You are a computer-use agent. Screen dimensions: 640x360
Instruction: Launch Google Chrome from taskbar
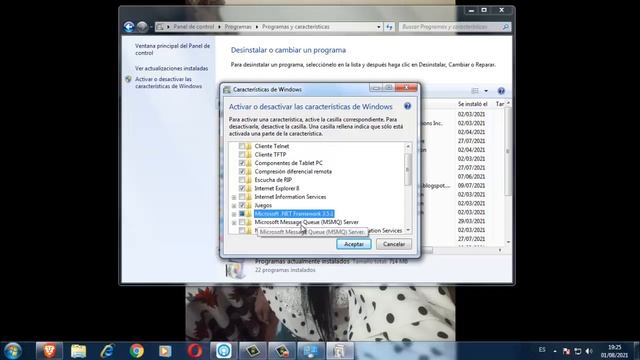click(x=137, y=351)
